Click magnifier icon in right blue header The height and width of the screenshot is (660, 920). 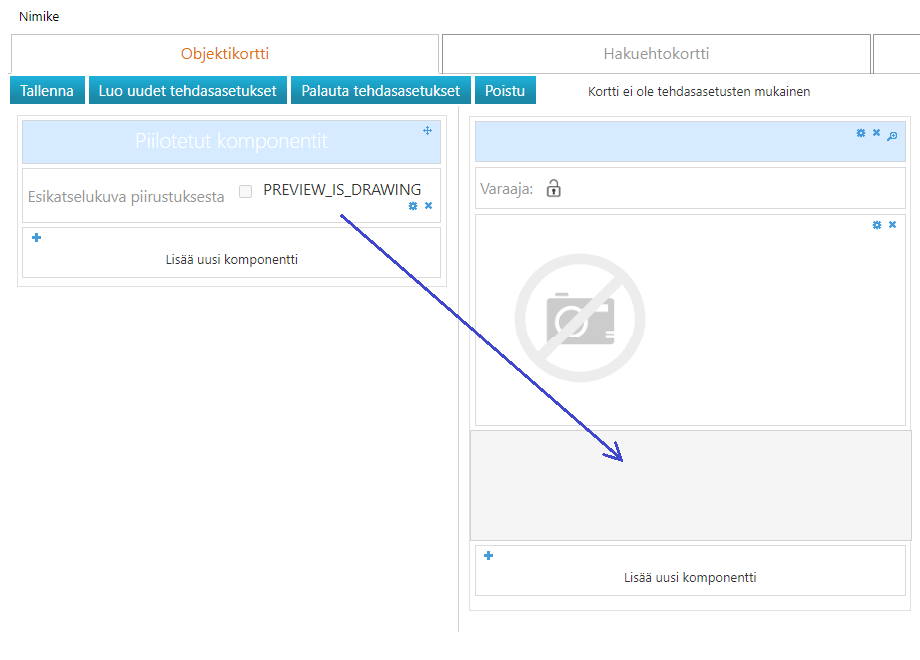(x=892, y=134)
